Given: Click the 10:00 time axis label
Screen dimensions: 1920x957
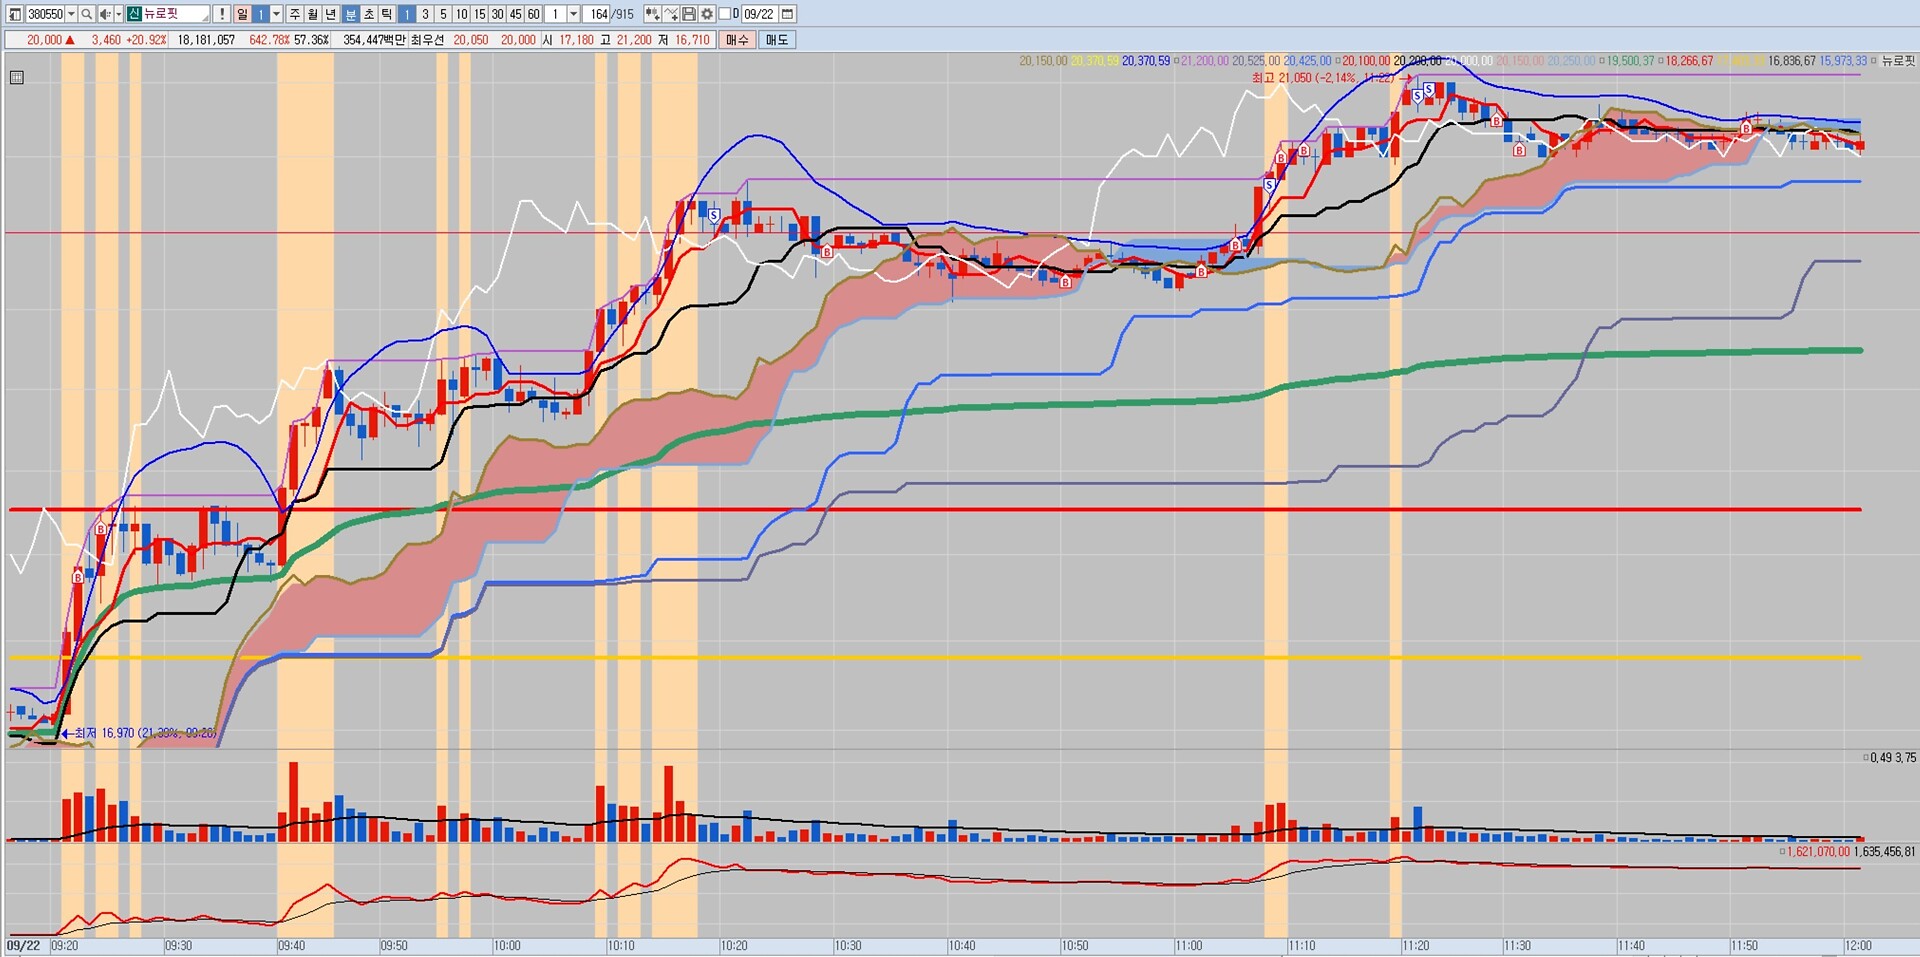Looking at the screenshot, I should 507,945.
